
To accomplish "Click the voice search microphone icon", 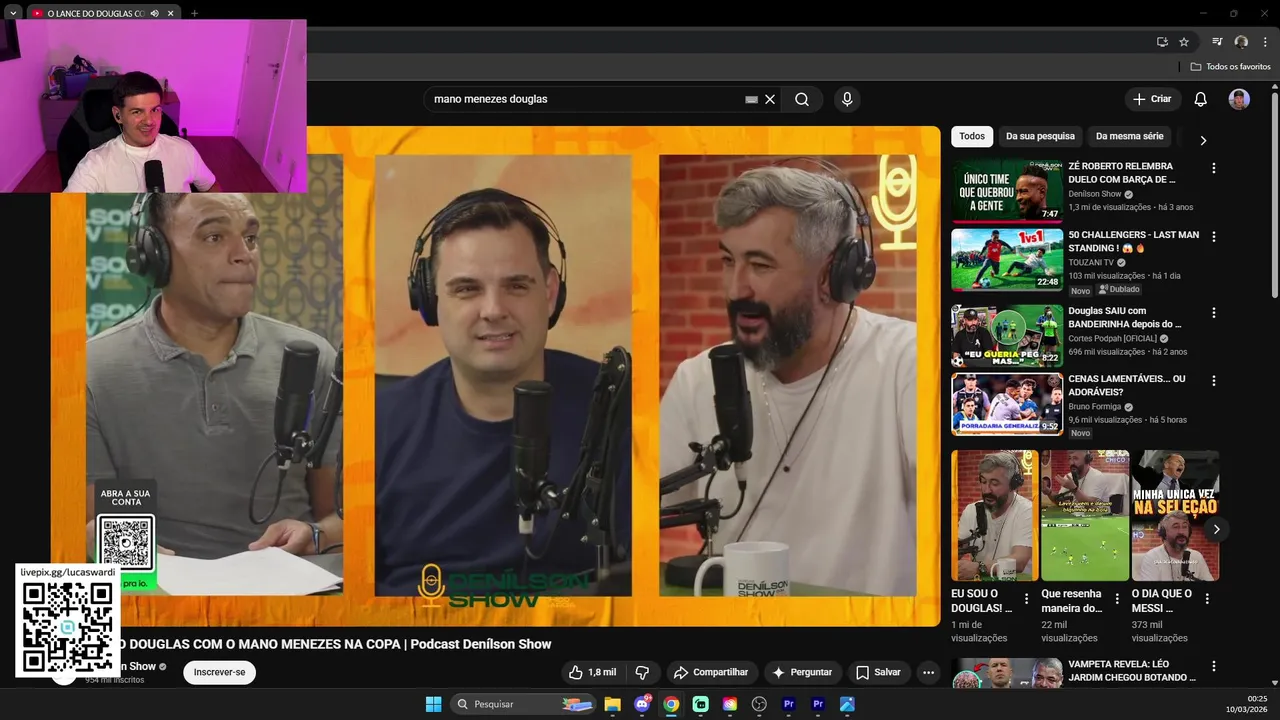I will pos(847,99).
